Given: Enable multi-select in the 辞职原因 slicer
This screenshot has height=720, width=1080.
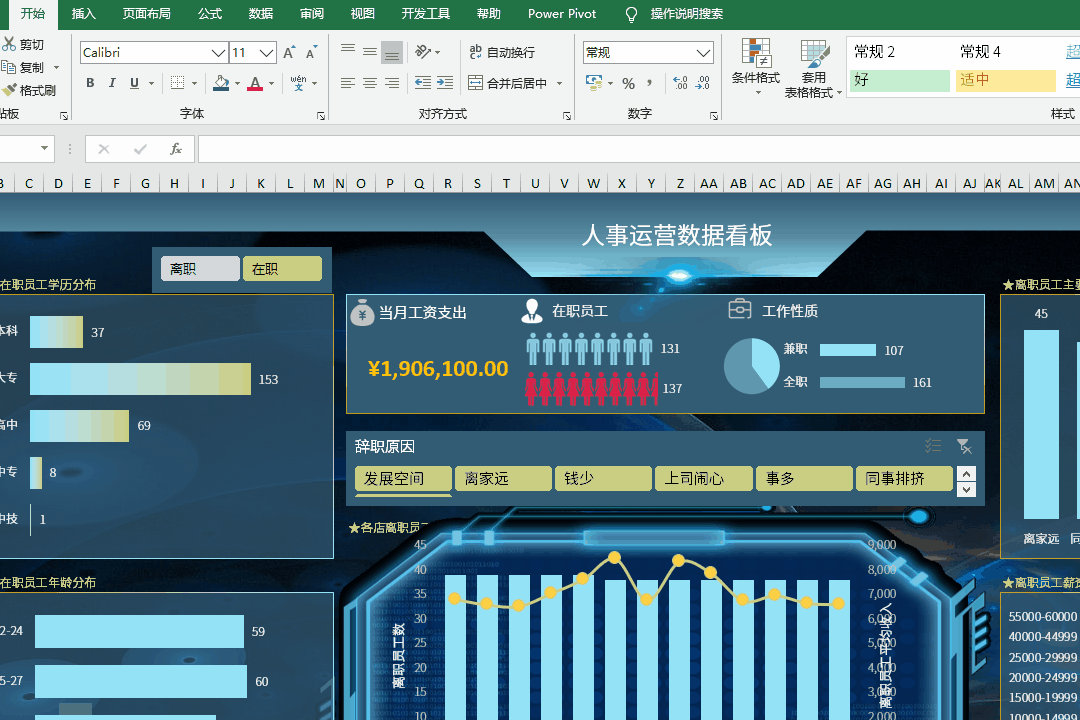Looking at the screenshot, I should tap(933, 446).
